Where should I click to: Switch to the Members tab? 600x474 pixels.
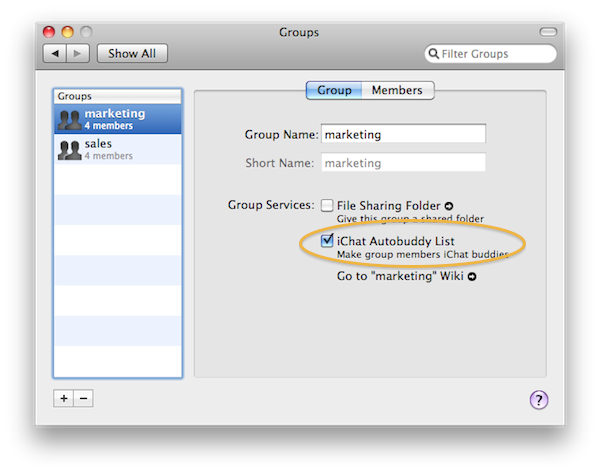point(397,90)
